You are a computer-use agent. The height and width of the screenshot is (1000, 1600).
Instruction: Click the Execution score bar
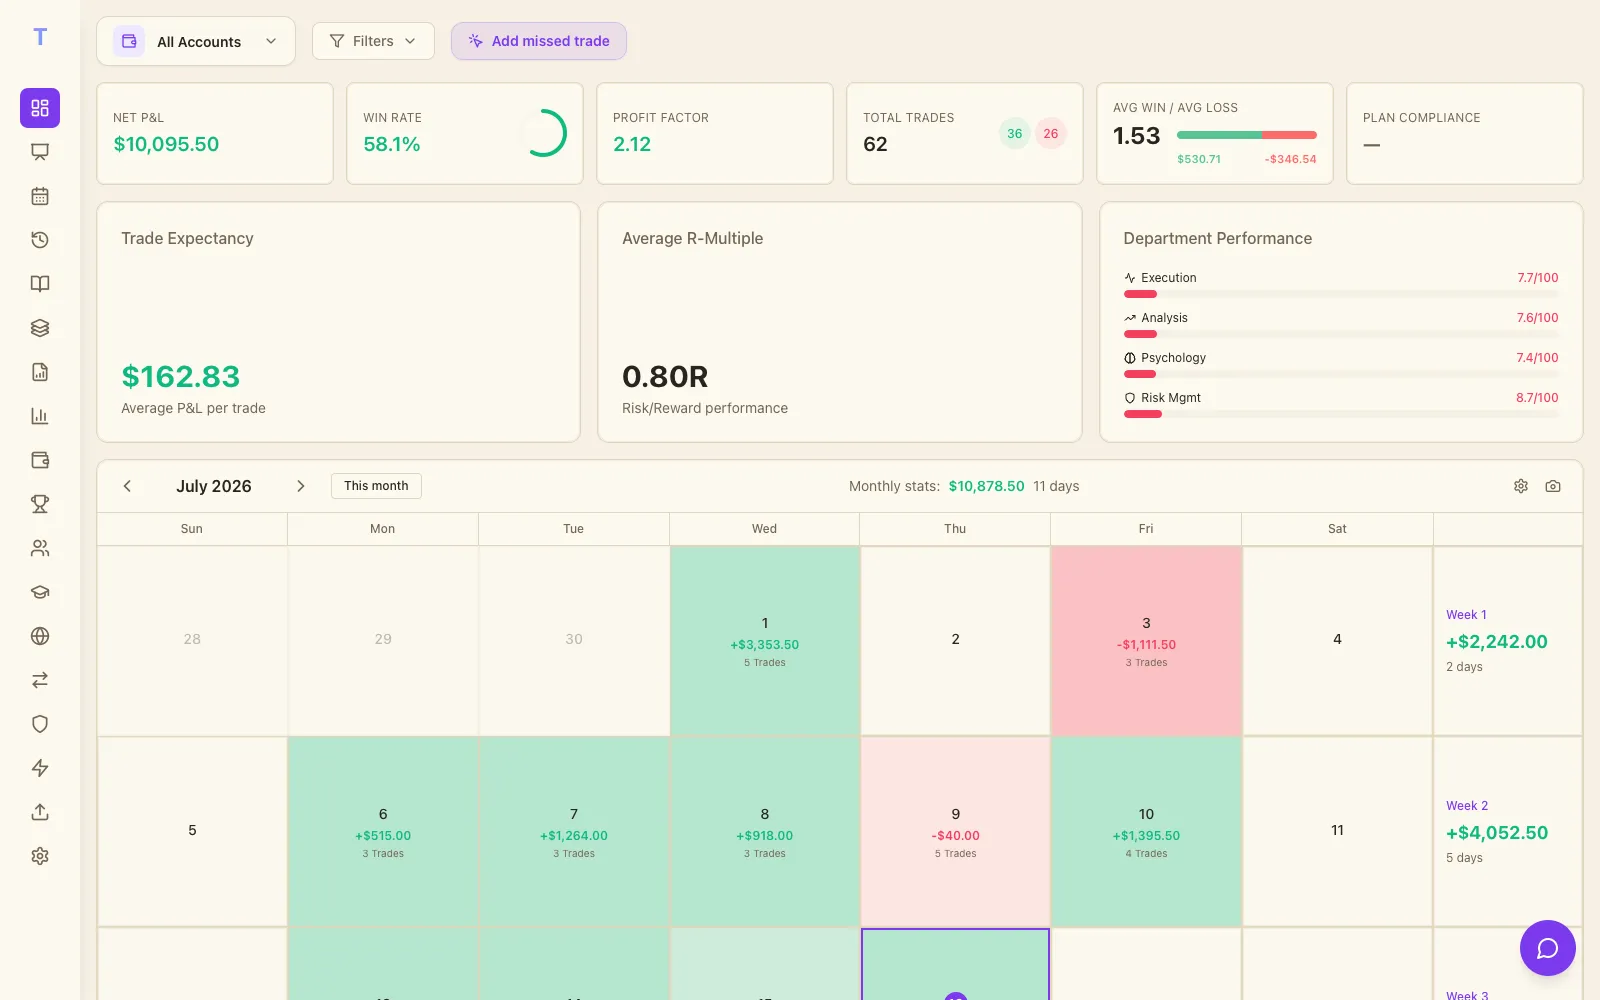(x=1341, y=294)
